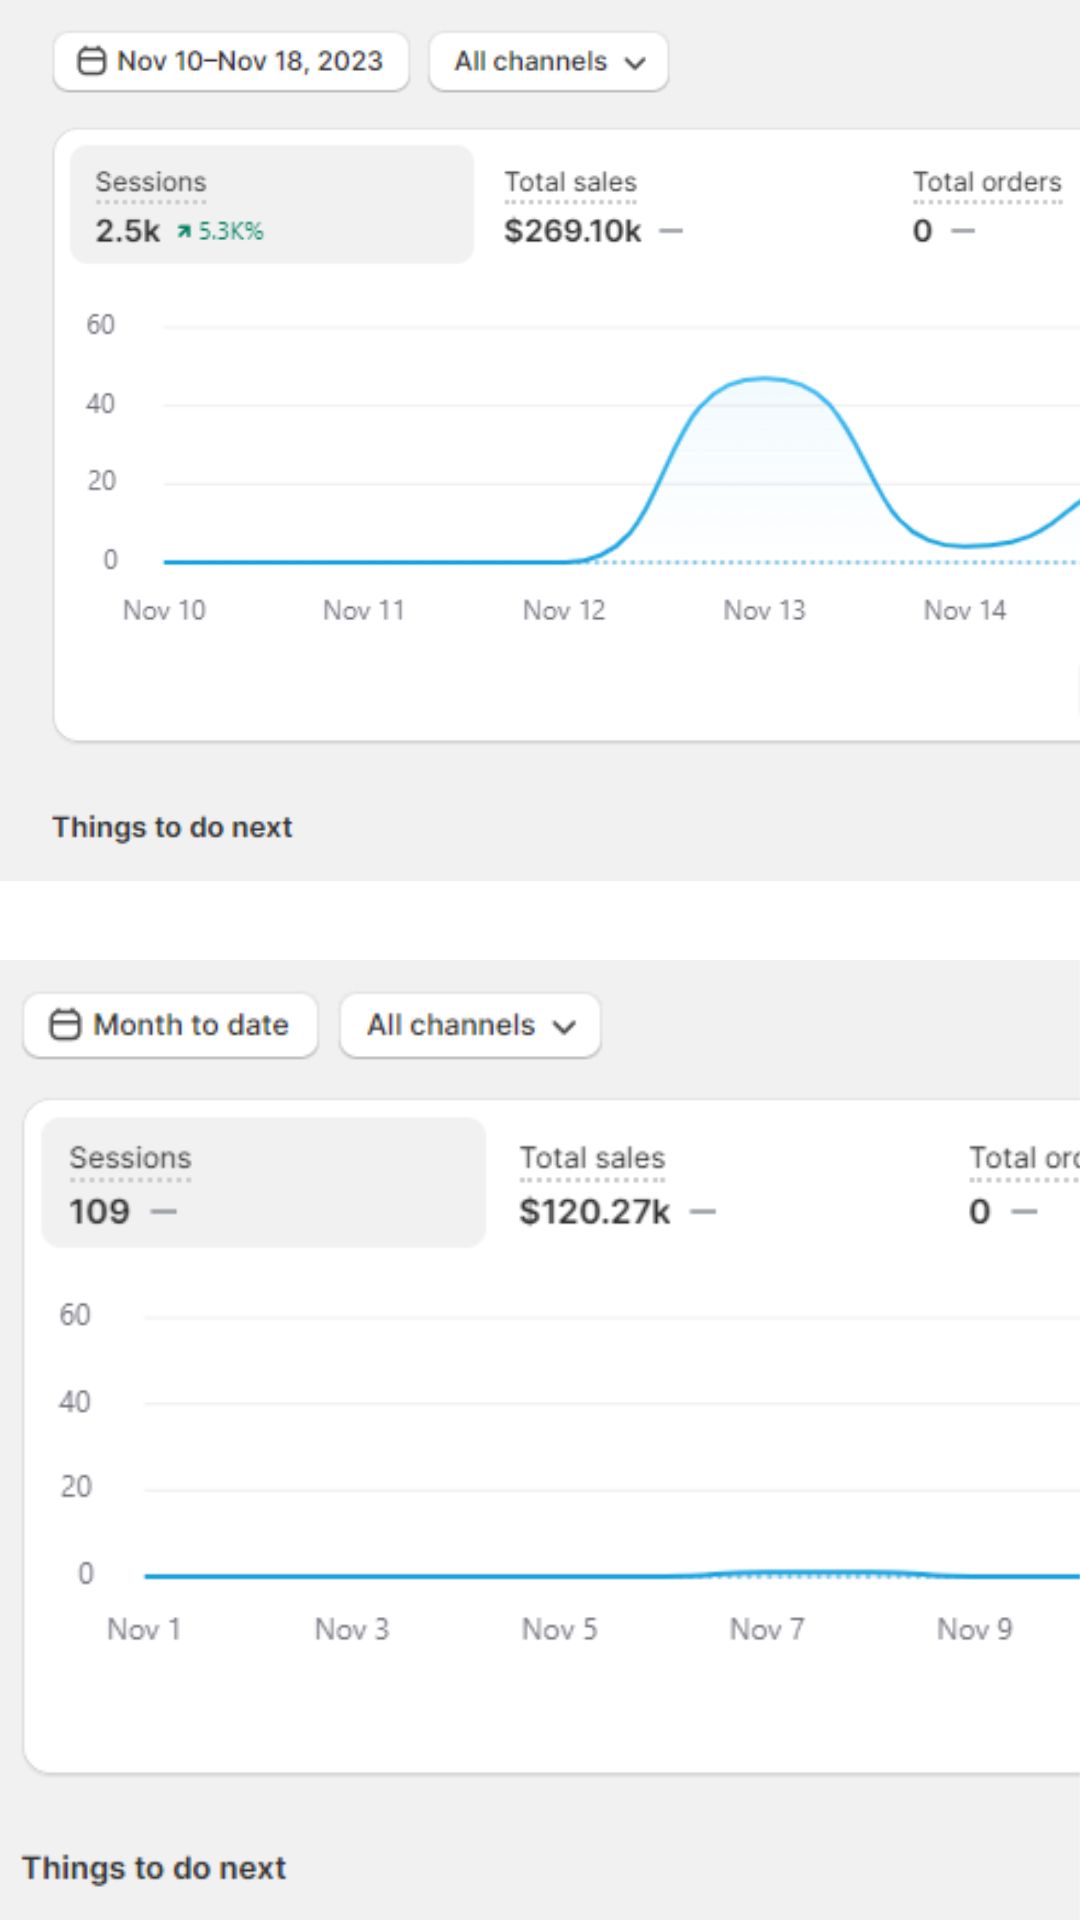The width and height of the screenshot is (1080, 1920).
Task: Click upper Things to do next heading
Action: pos(172,827)
